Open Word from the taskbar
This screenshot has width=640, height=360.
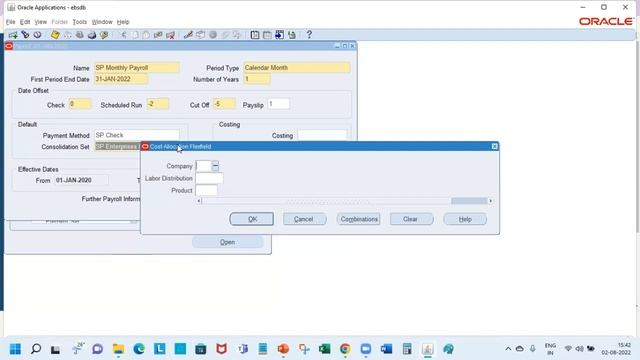387,349
